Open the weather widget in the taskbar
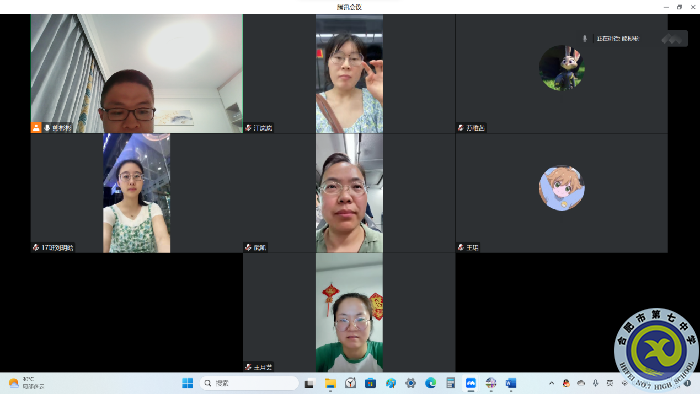Screen dimensions: 700x394 pos(27,383)
